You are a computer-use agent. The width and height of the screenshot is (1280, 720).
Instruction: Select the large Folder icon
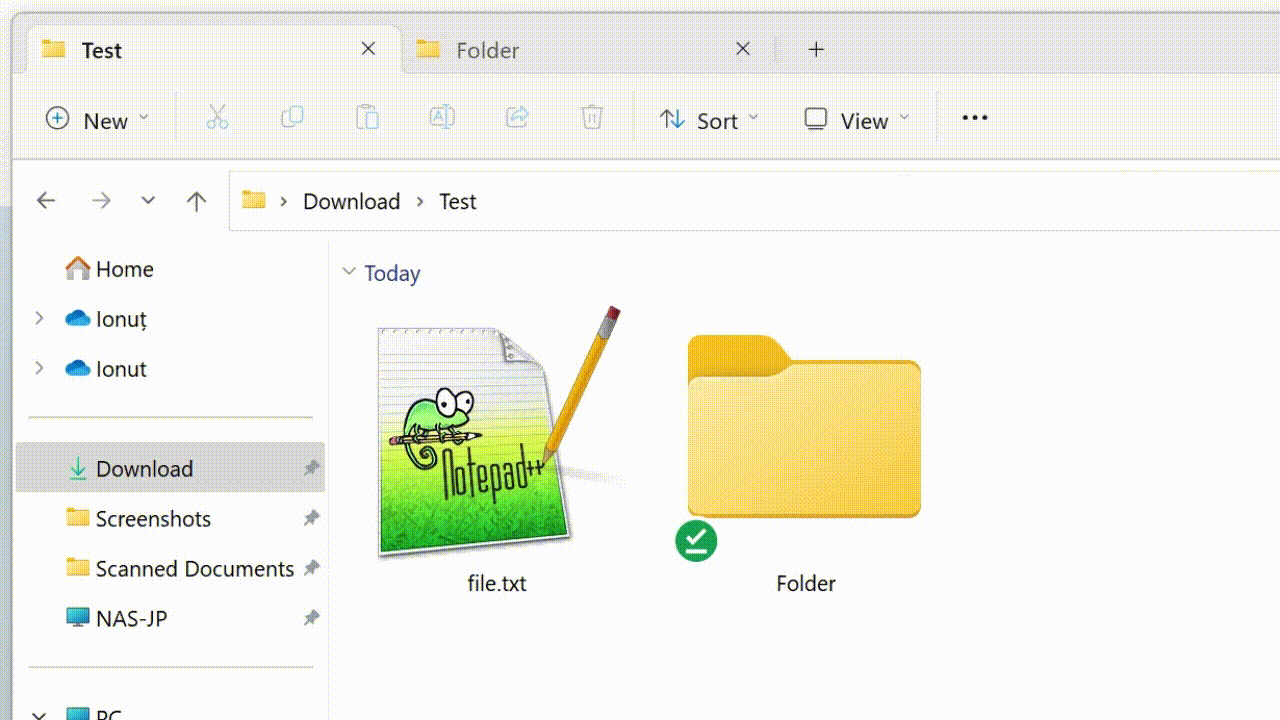click(x=804, y=427)
